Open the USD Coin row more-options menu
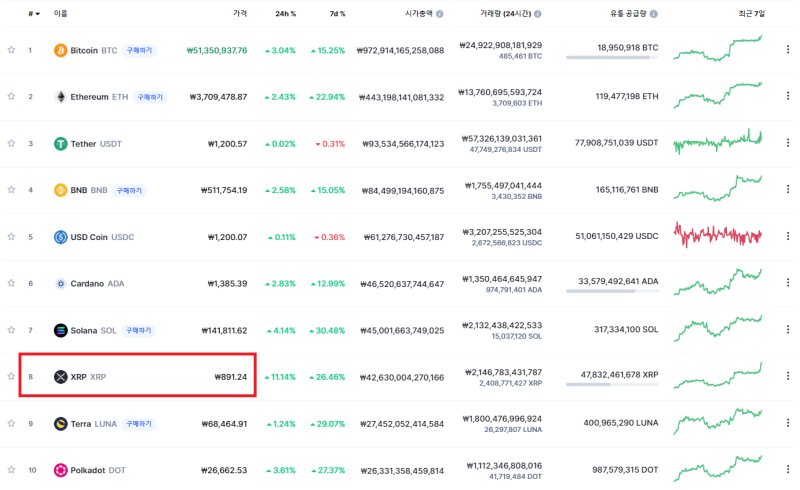The height and width of the screenshot is (490, 800). point(788,236)
